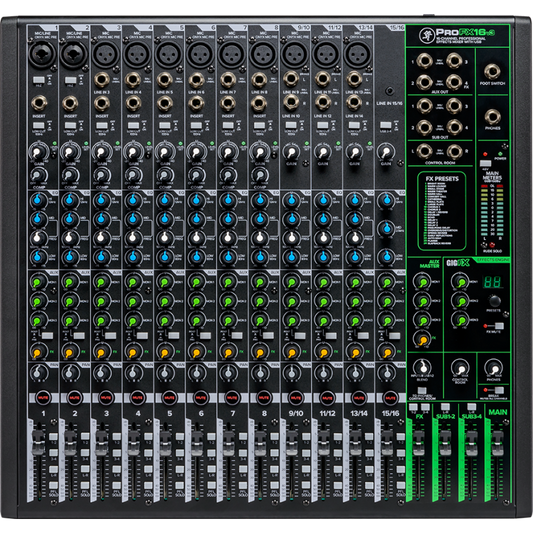The width and height of the screenshot is (533, 533).
Task: Click the channel 9/10 LINE IN 9 jack
Action: (291, 79)
